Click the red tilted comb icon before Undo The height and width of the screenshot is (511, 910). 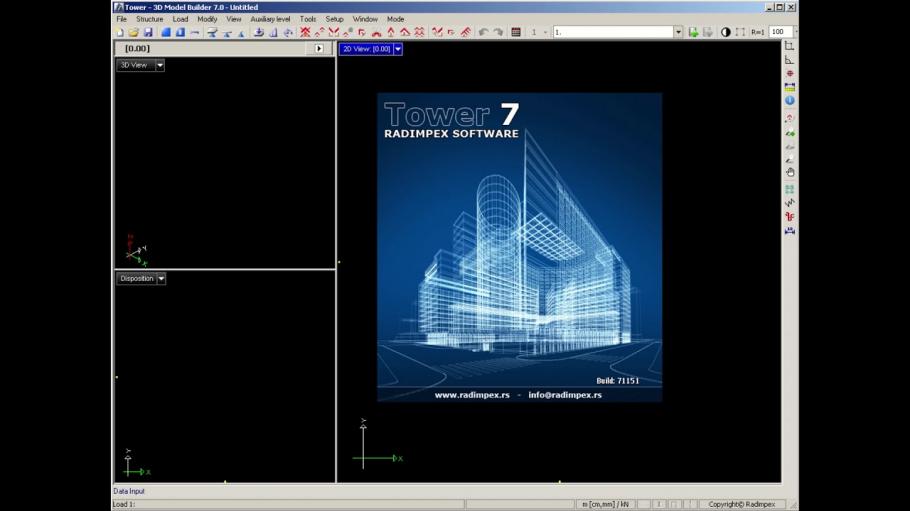(465, 33)
